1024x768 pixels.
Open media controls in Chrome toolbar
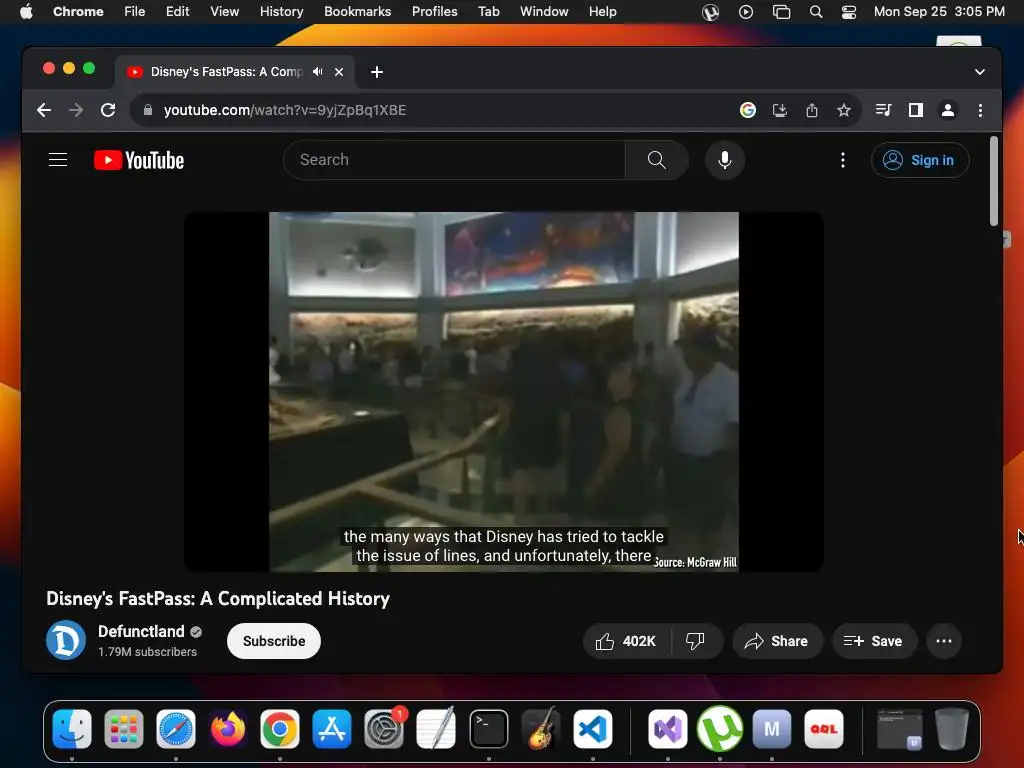(x=884, y=110)
